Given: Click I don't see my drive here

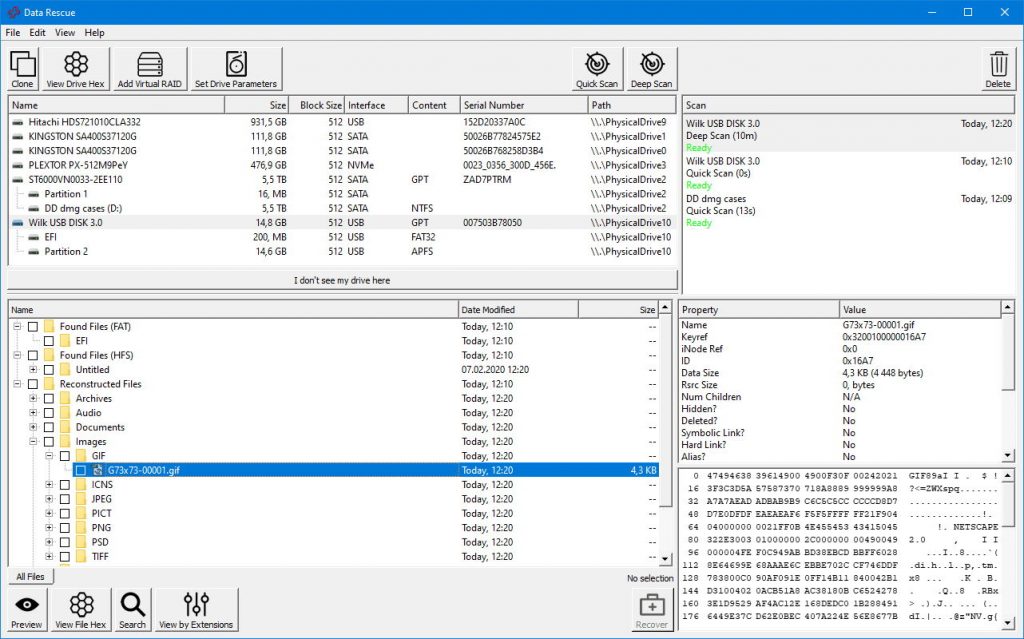Looking at the screenshot, I should coord(341,280).
